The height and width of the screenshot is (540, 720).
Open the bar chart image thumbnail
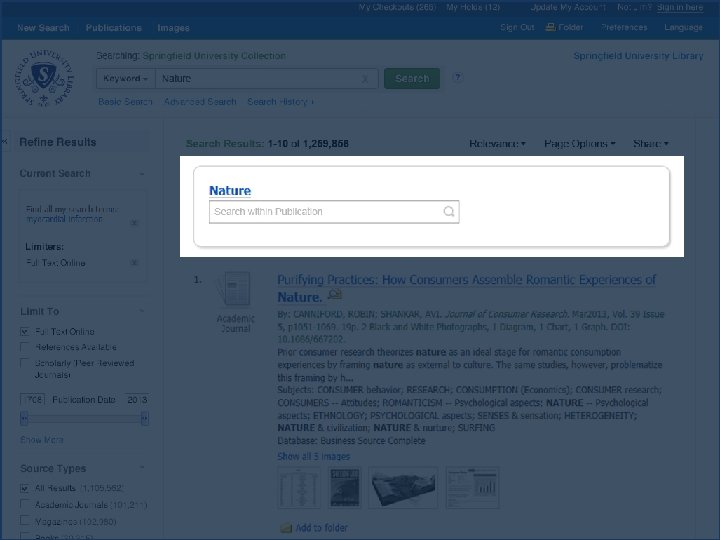pyautogui.click(x=472, y=488)
